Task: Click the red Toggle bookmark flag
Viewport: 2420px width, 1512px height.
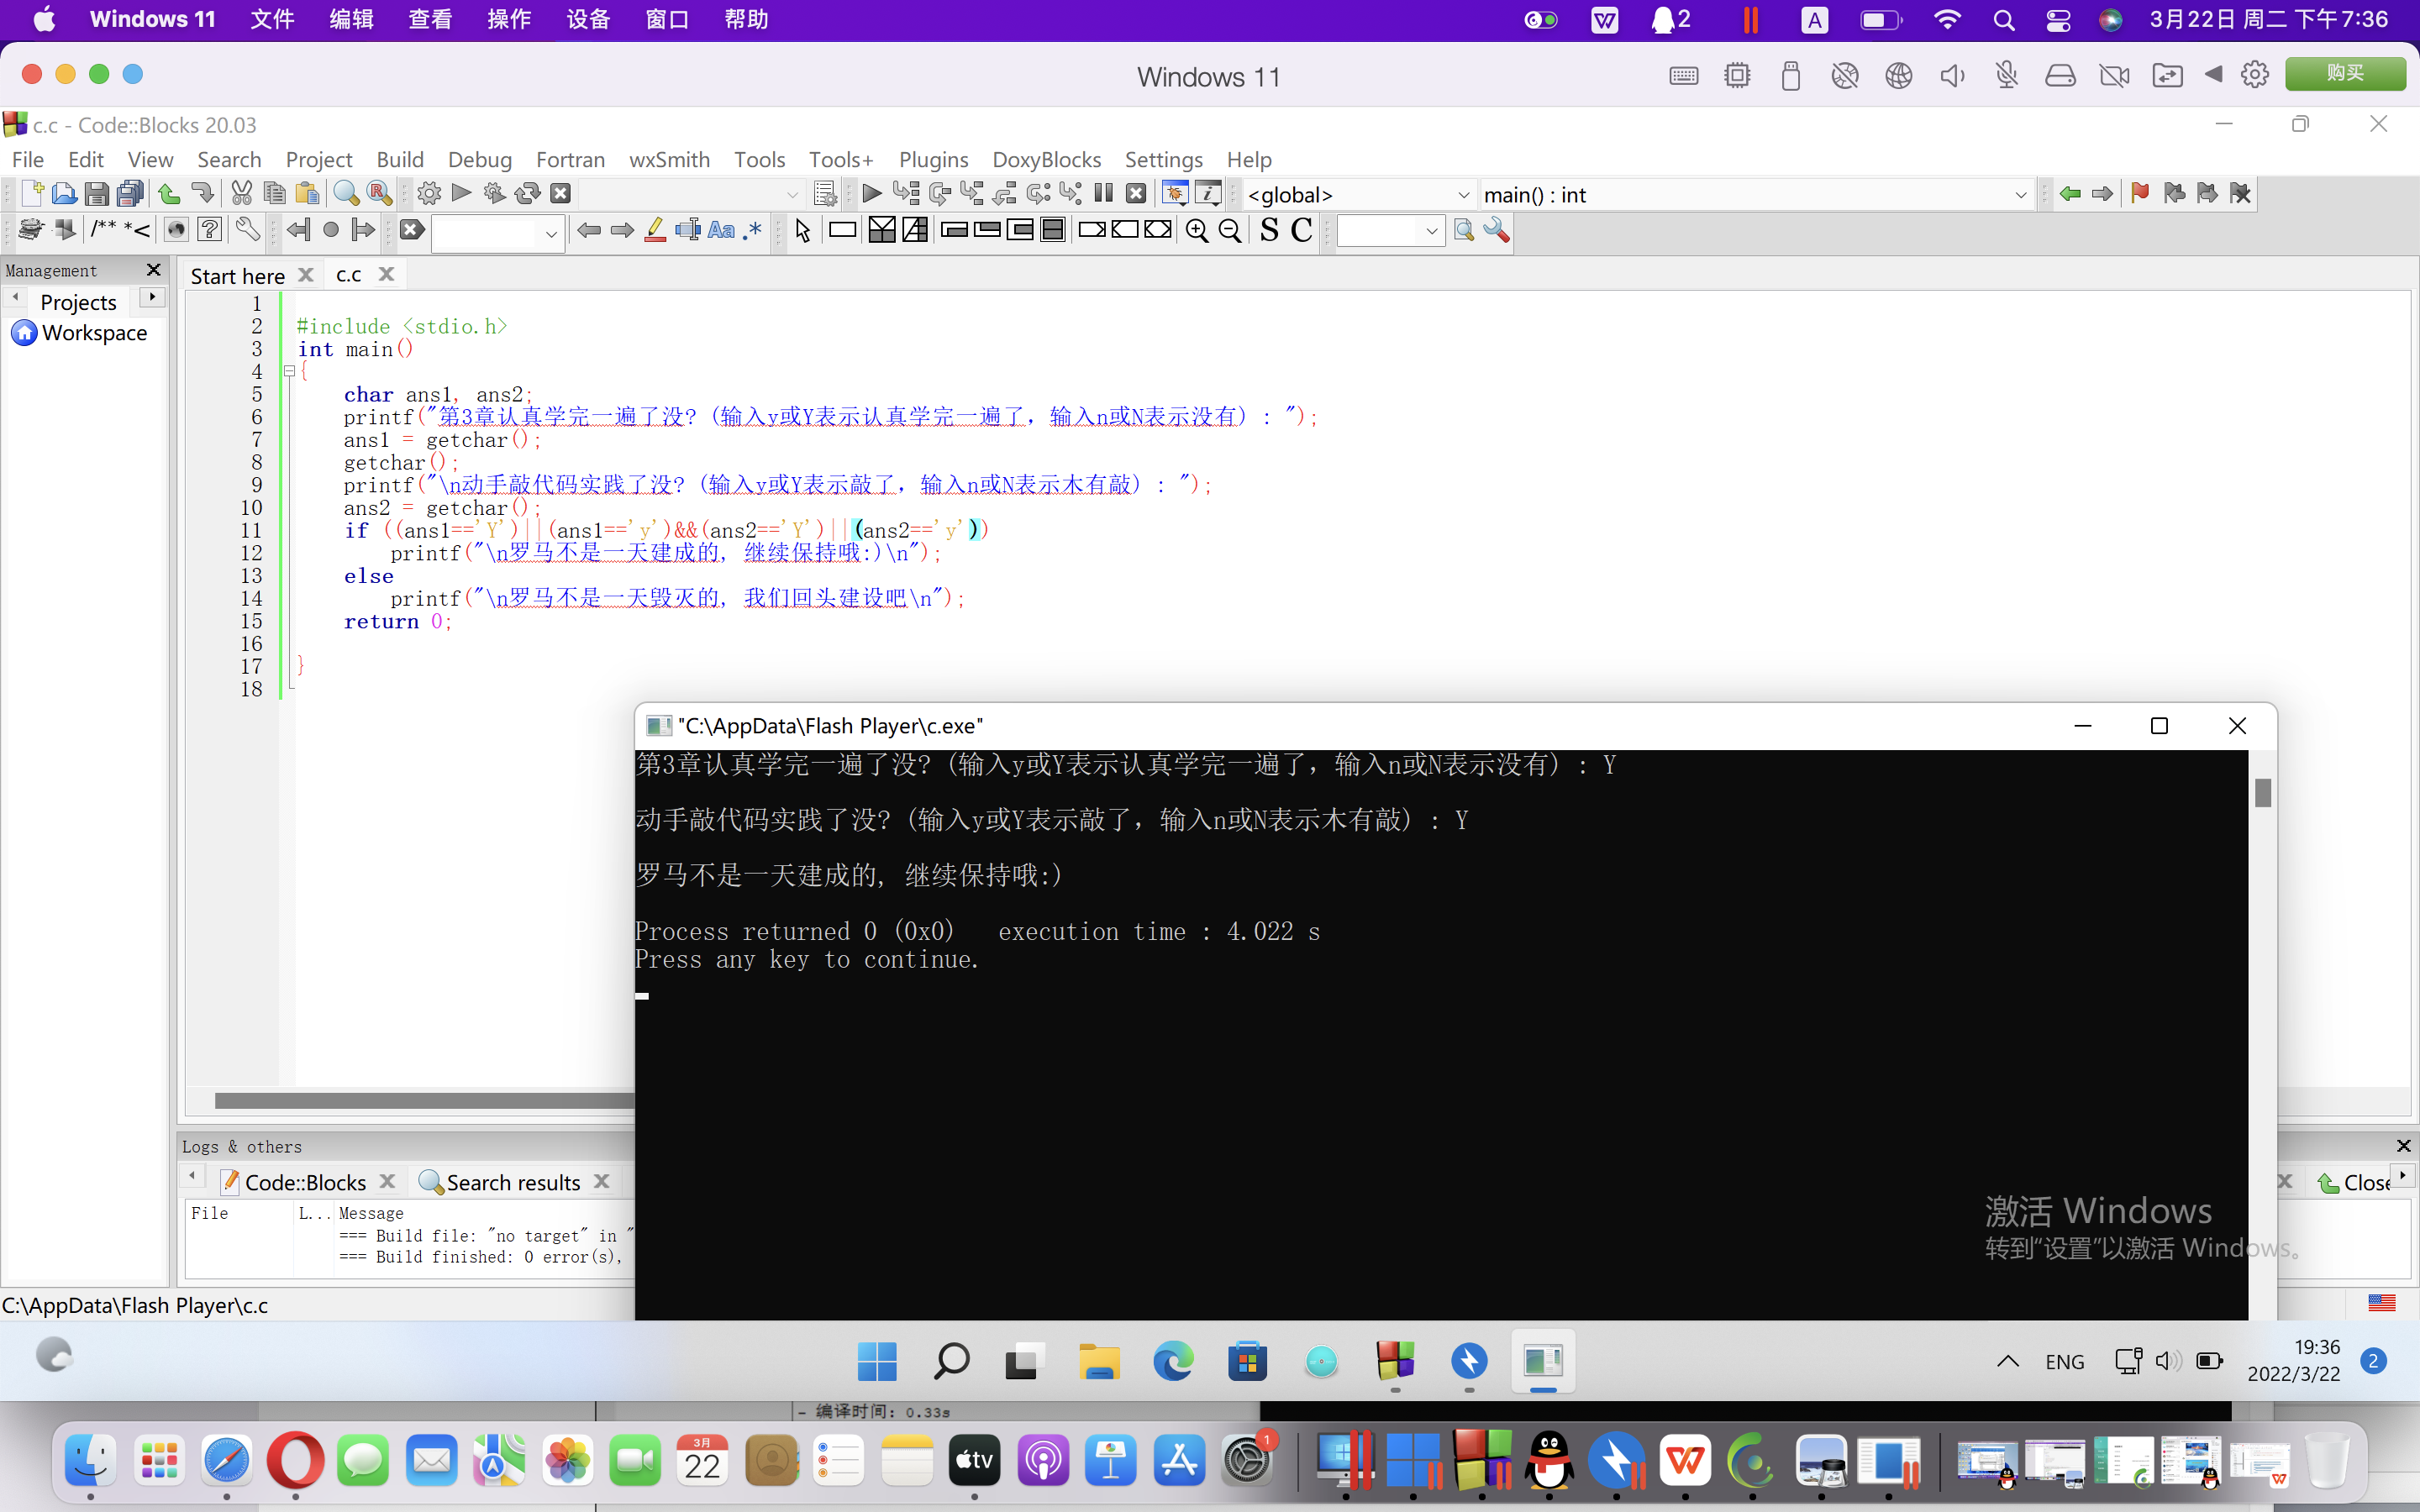Action: [2139, 194]
